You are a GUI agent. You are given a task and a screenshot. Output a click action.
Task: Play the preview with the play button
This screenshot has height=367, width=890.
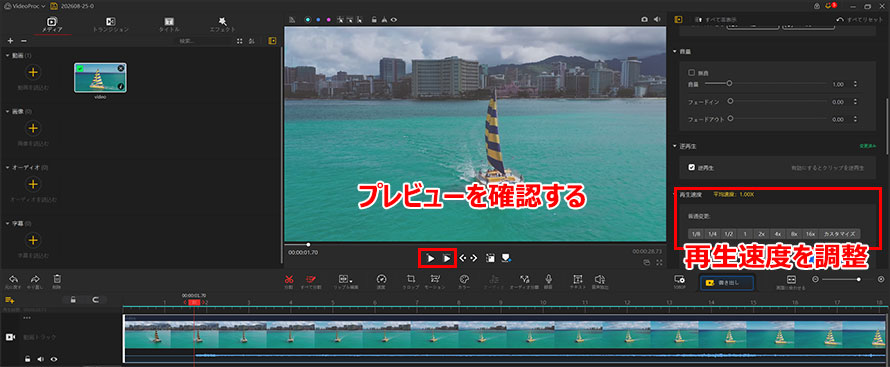[x=430, y=259]
